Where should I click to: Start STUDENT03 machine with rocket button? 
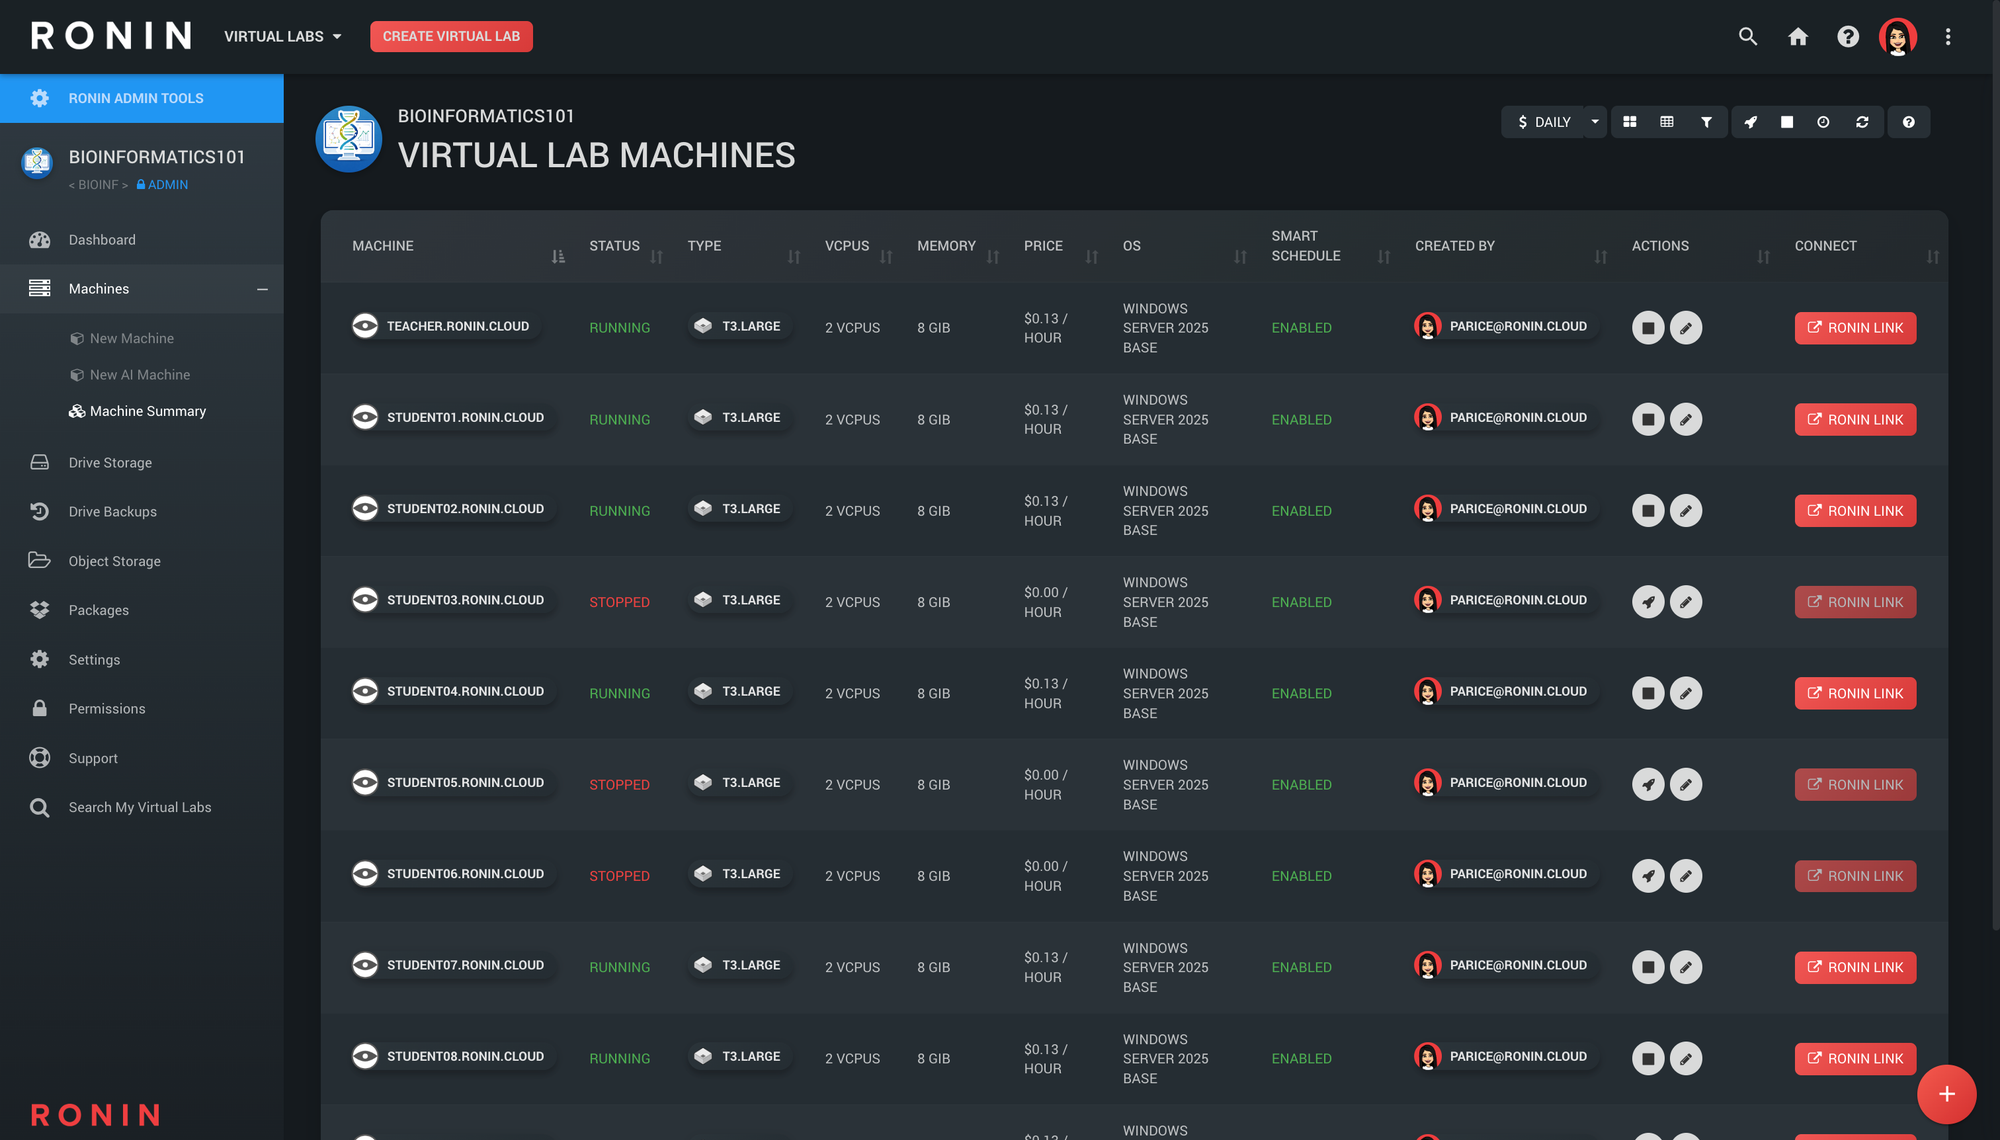point(1648,602)
